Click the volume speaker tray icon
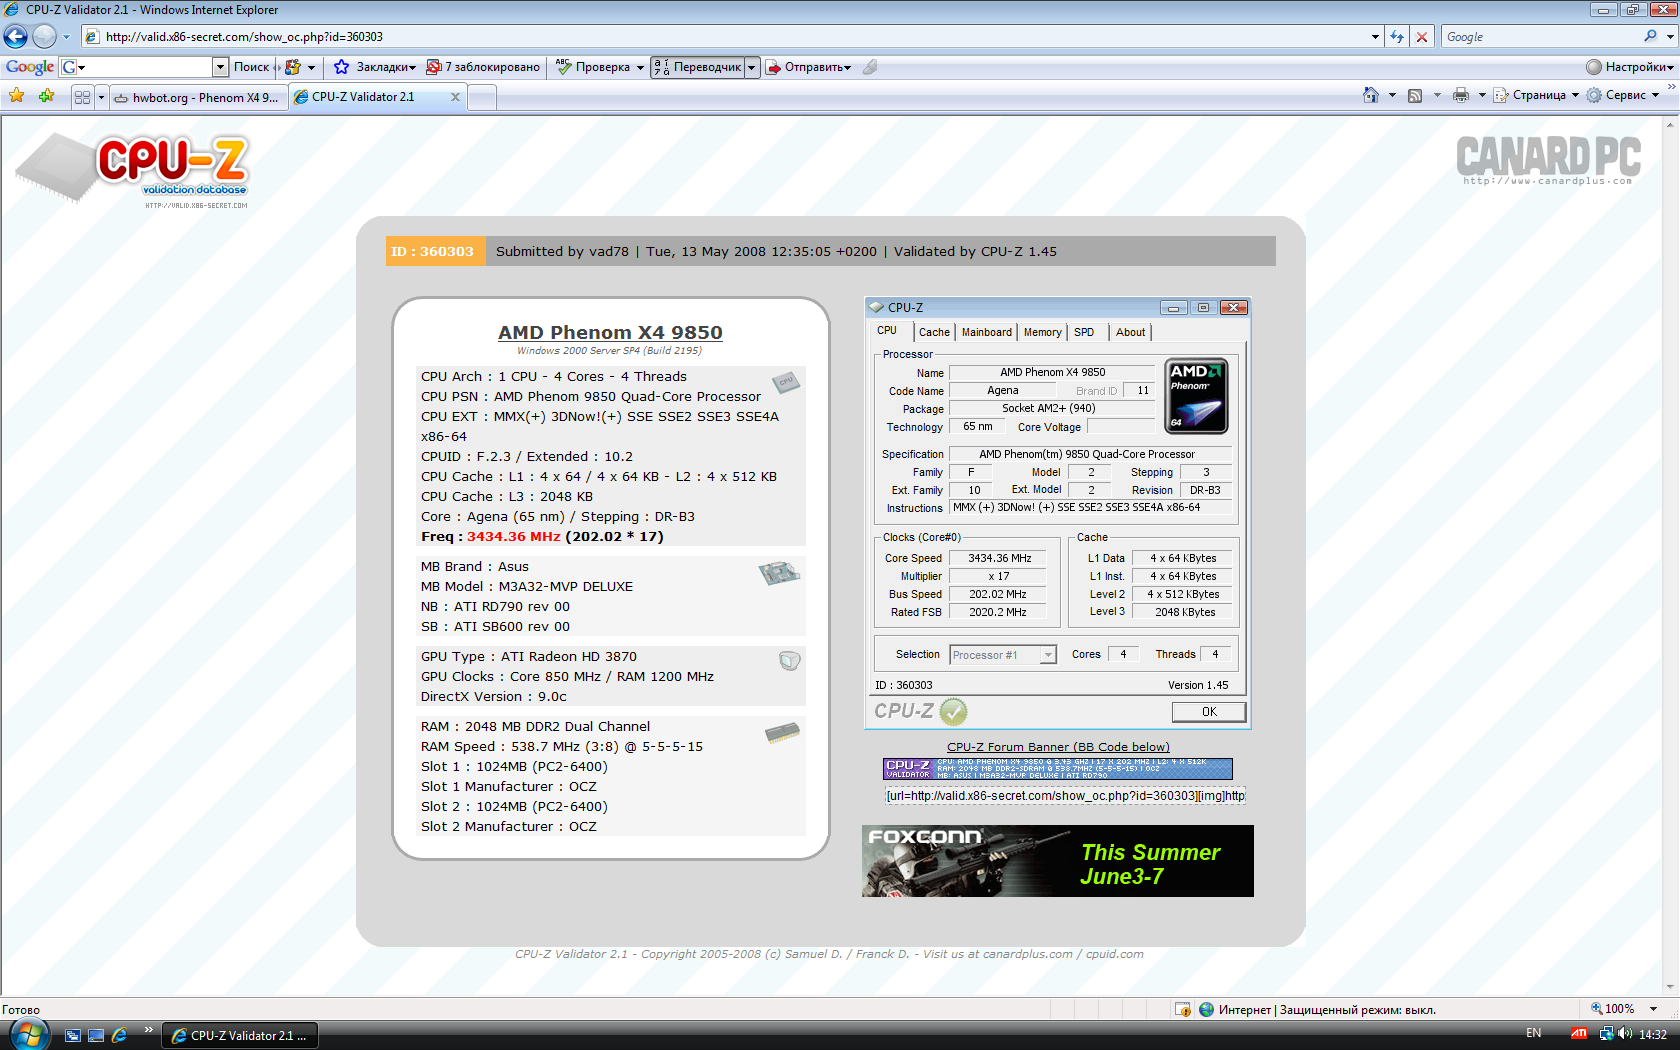The image size is (1680, 1050). (x=1624, y=1034)
